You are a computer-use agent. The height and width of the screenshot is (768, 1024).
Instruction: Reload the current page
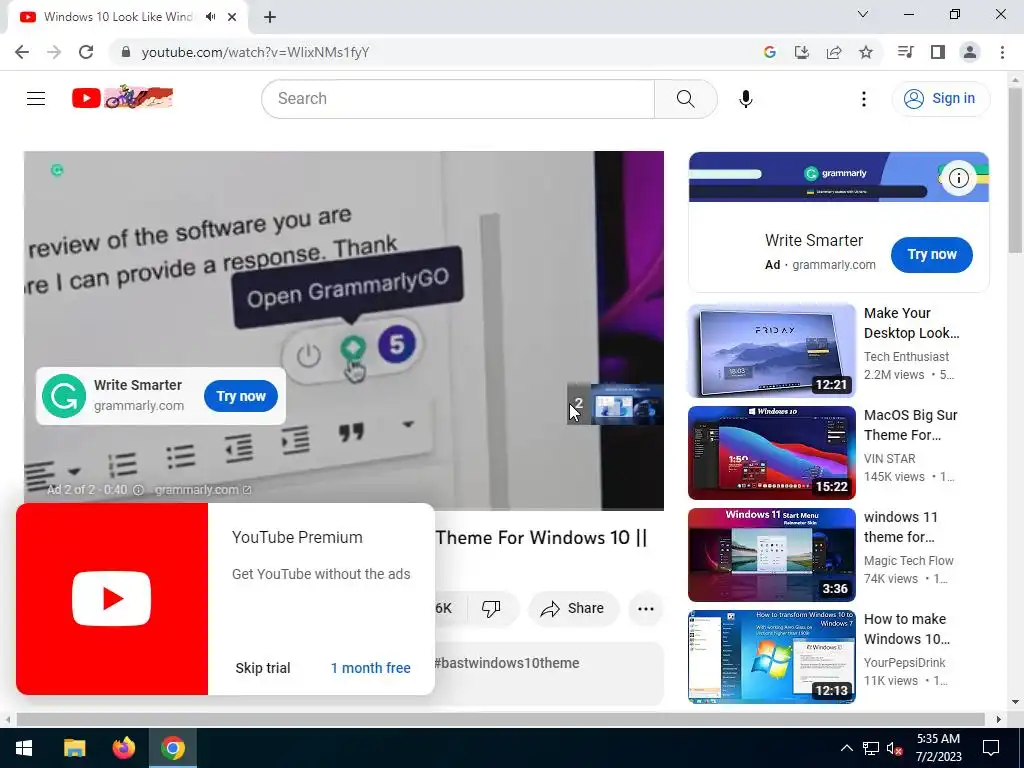coord(86,52)
